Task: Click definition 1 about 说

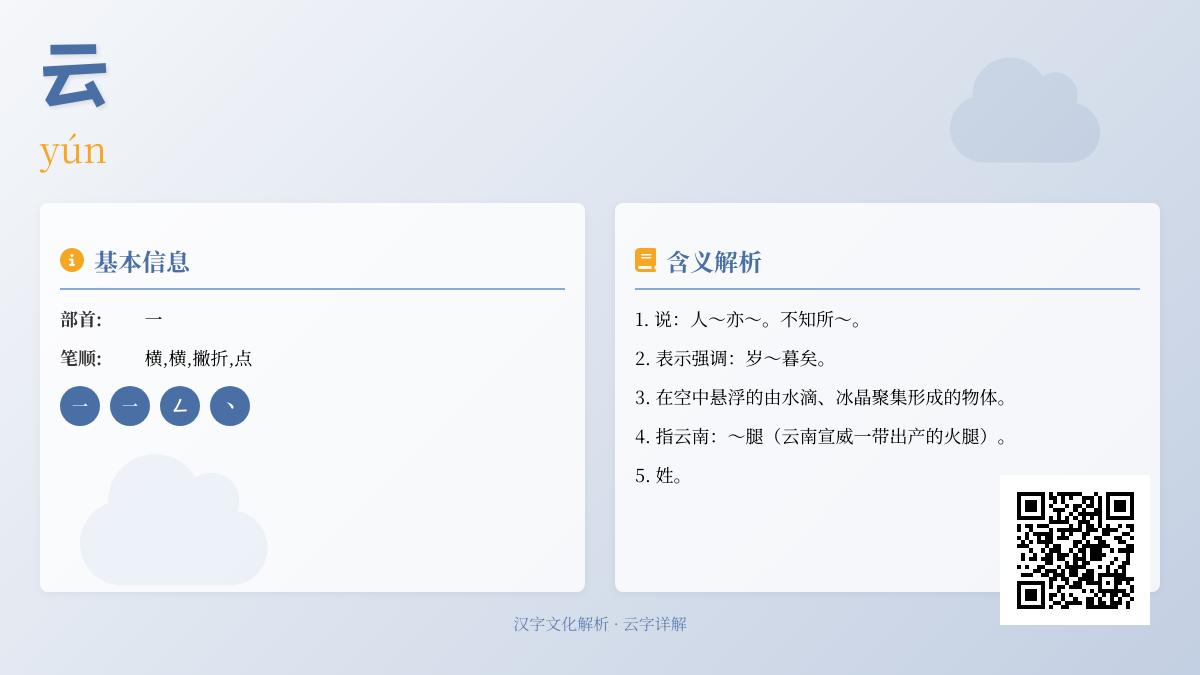Action: pyautogui.click(x=749, y=319)
